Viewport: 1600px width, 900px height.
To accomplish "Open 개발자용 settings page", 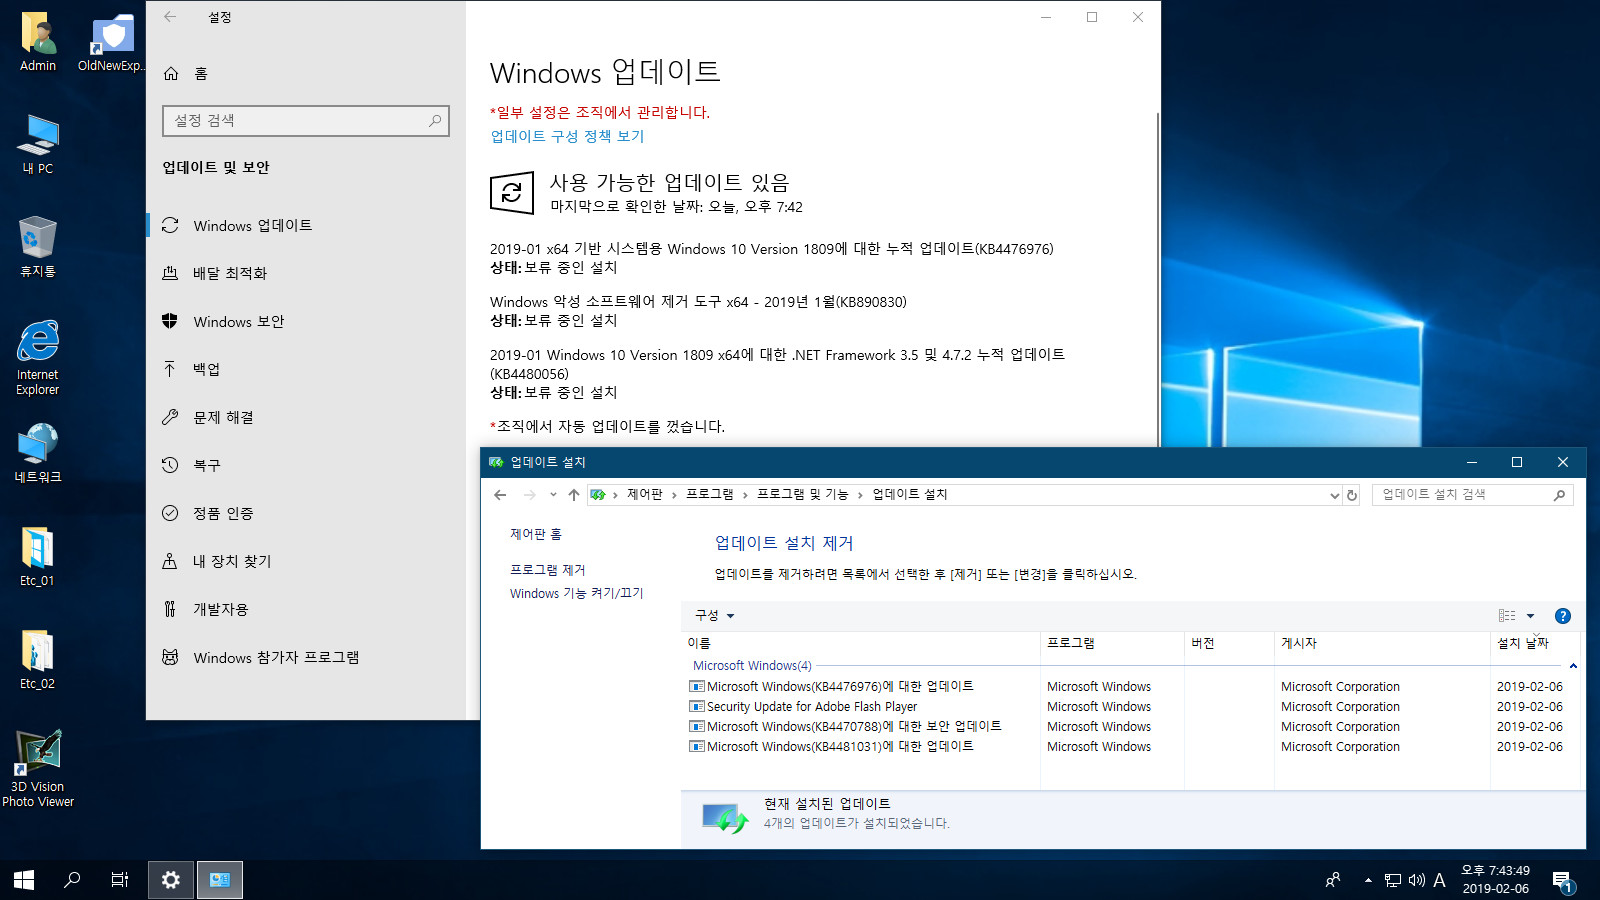I will click(305, 609).
